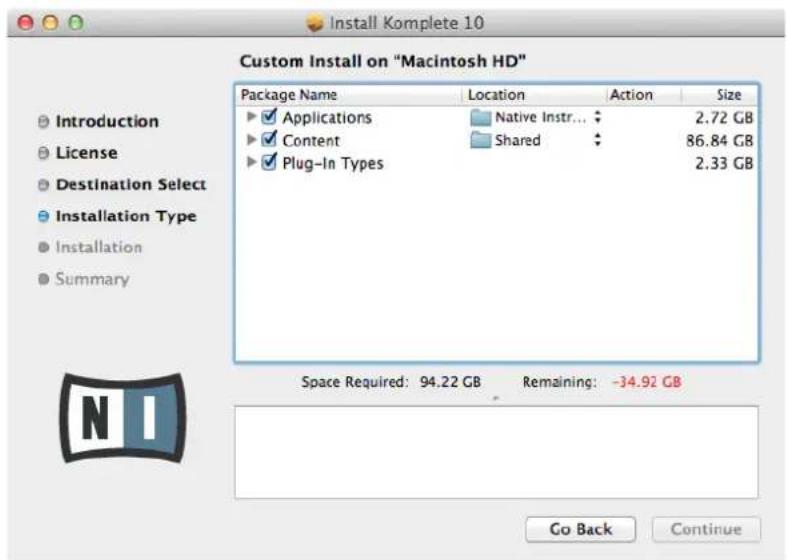Minimize the installer with the yellow button
This screenshot has width=787, height=560.
pos(50,23)
